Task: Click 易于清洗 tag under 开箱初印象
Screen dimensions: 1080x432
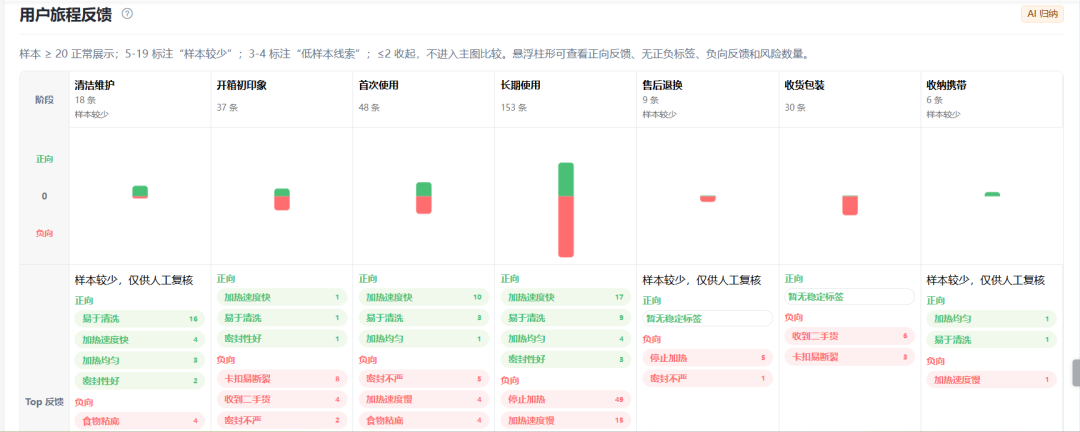Action: (x=282, y=318)
